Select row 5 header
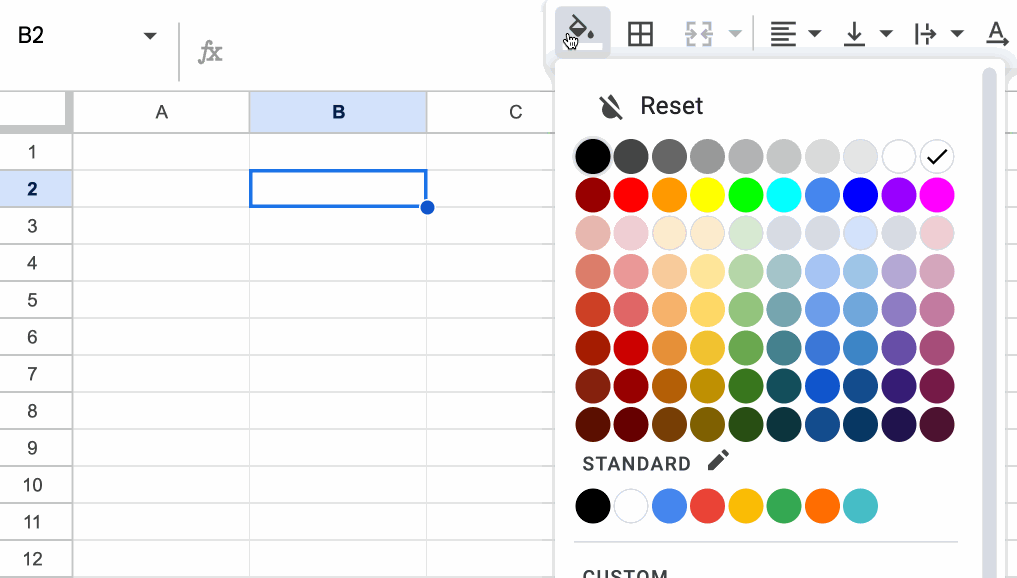This screenshot has height=578, width=1017. pyautogui.click(x=33, y=300)
